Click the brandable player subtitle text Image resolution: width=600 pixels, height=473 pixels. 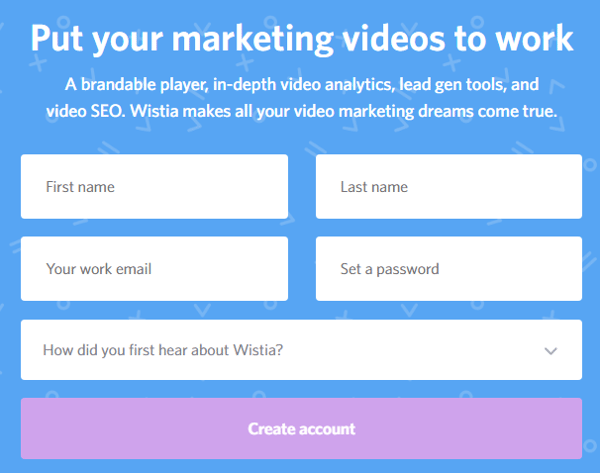pyautogui.click(x=302, y=98)
